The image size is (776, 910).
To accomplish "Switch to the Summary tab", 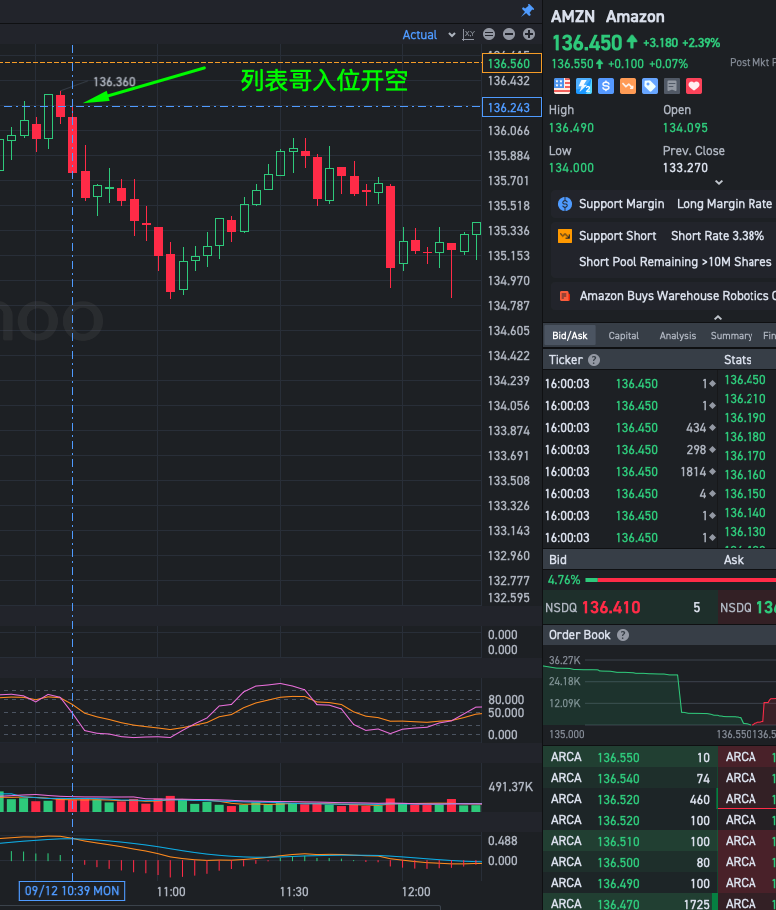I will [731, 335].
